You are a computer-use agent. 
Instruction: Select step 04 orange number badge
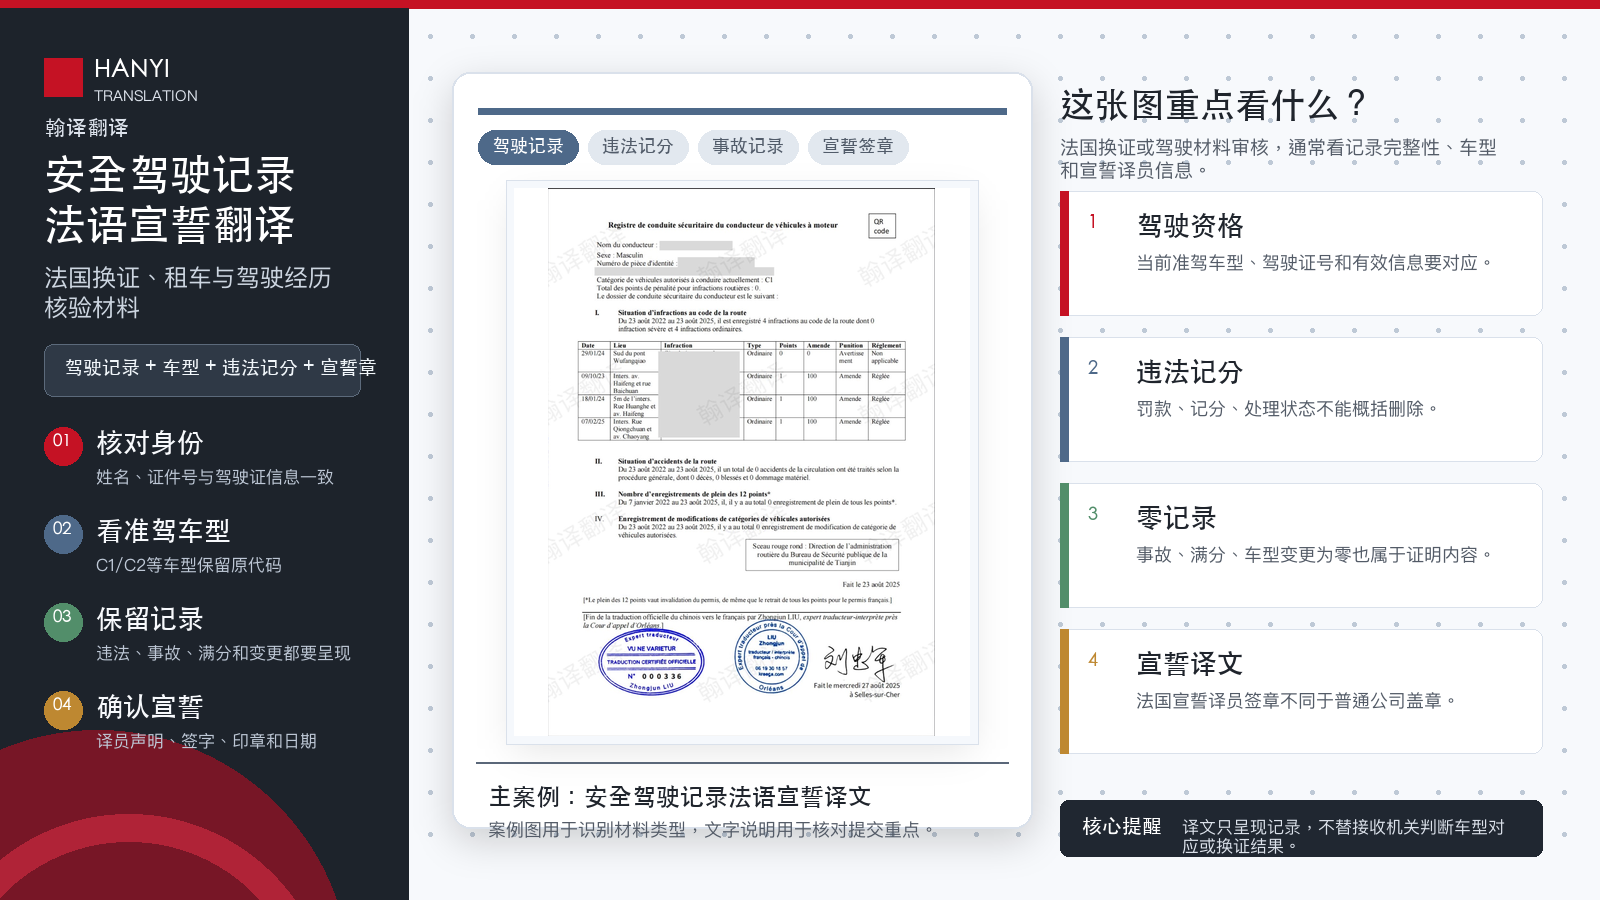pyautogui.click(x=62, y=710)
